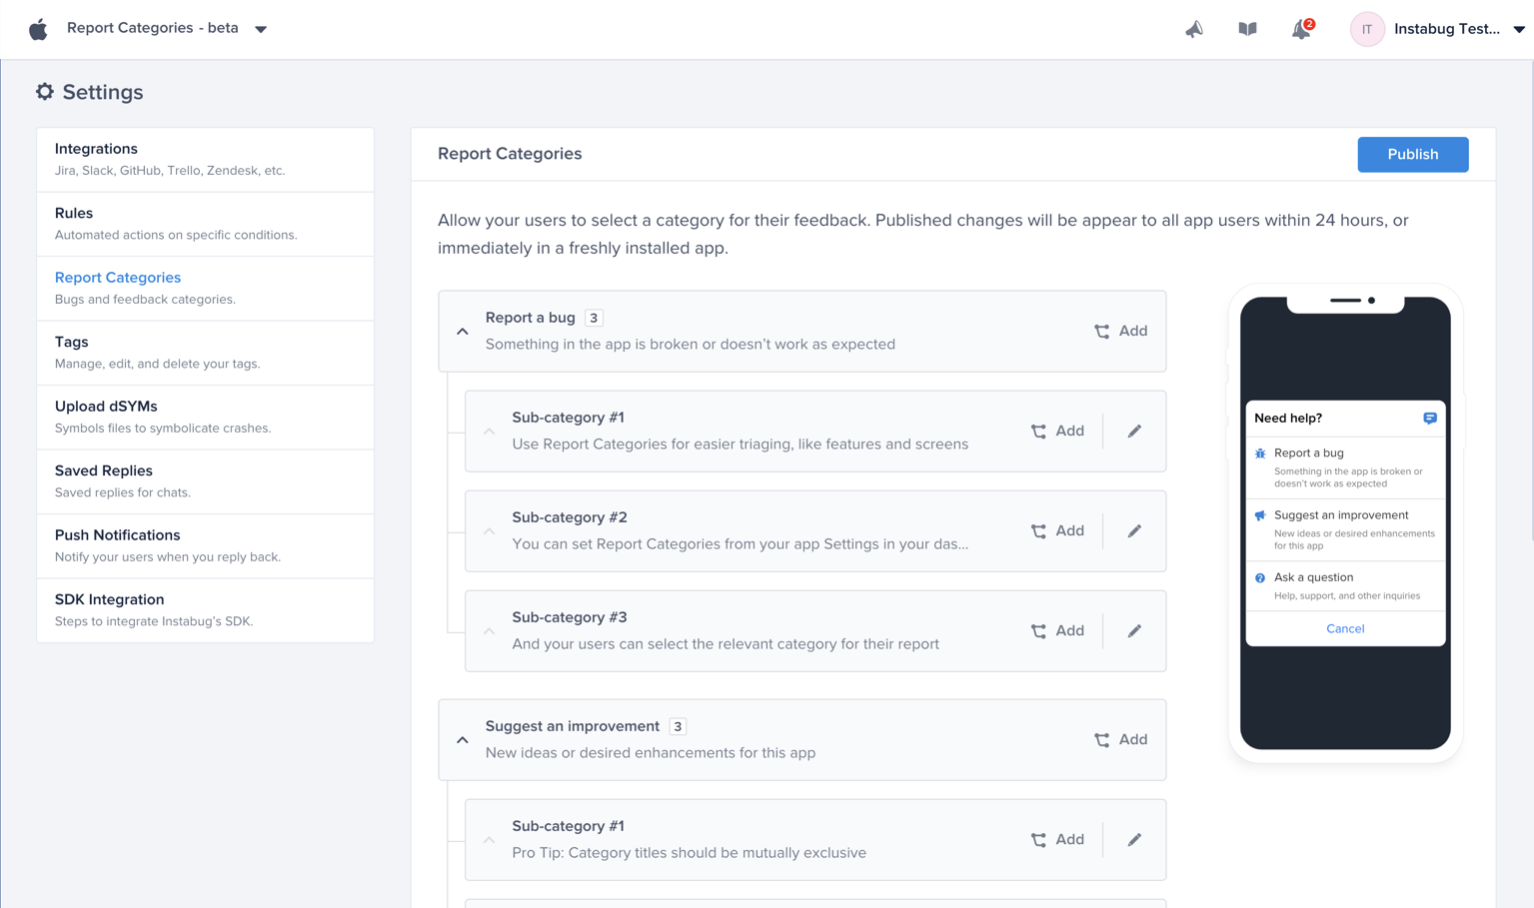Screen dimensions: 1534x908
Task: Edit Sub-category #3 pencil icon
Action: click(1134, 631)
